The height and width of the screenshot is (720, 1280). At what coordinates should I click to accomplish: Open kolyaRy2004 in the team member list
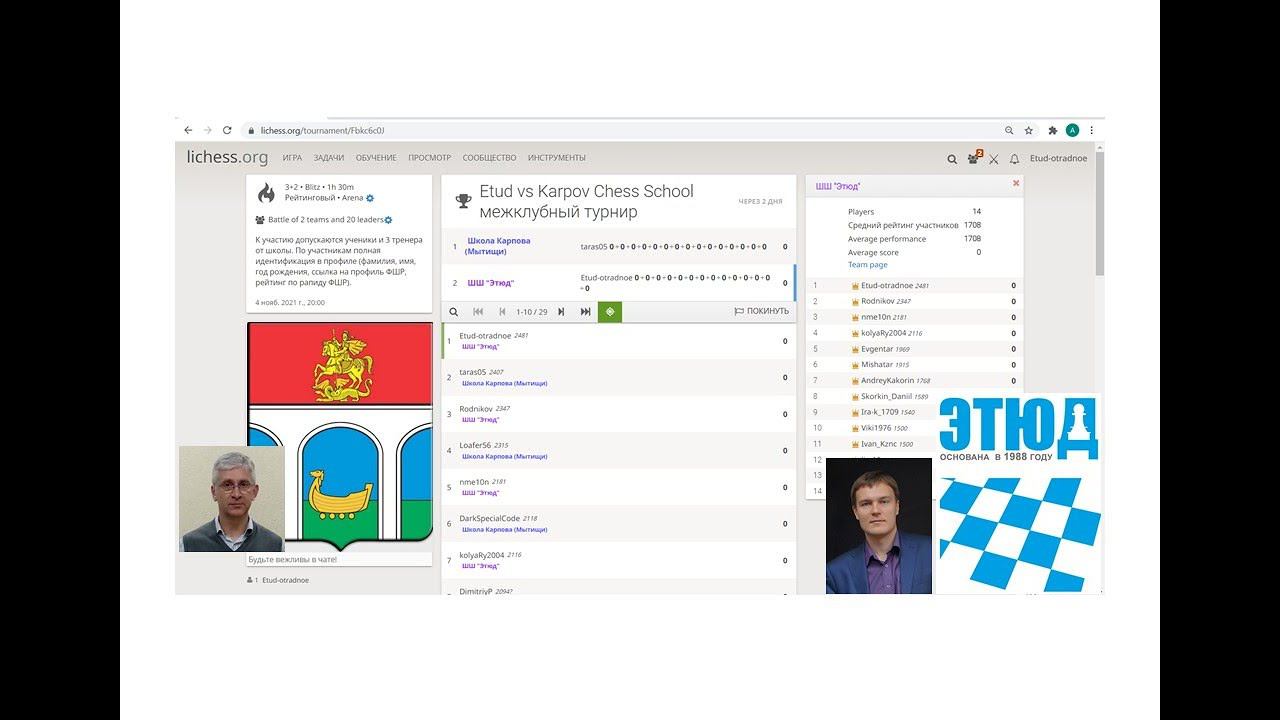click(x=914, y=333)
